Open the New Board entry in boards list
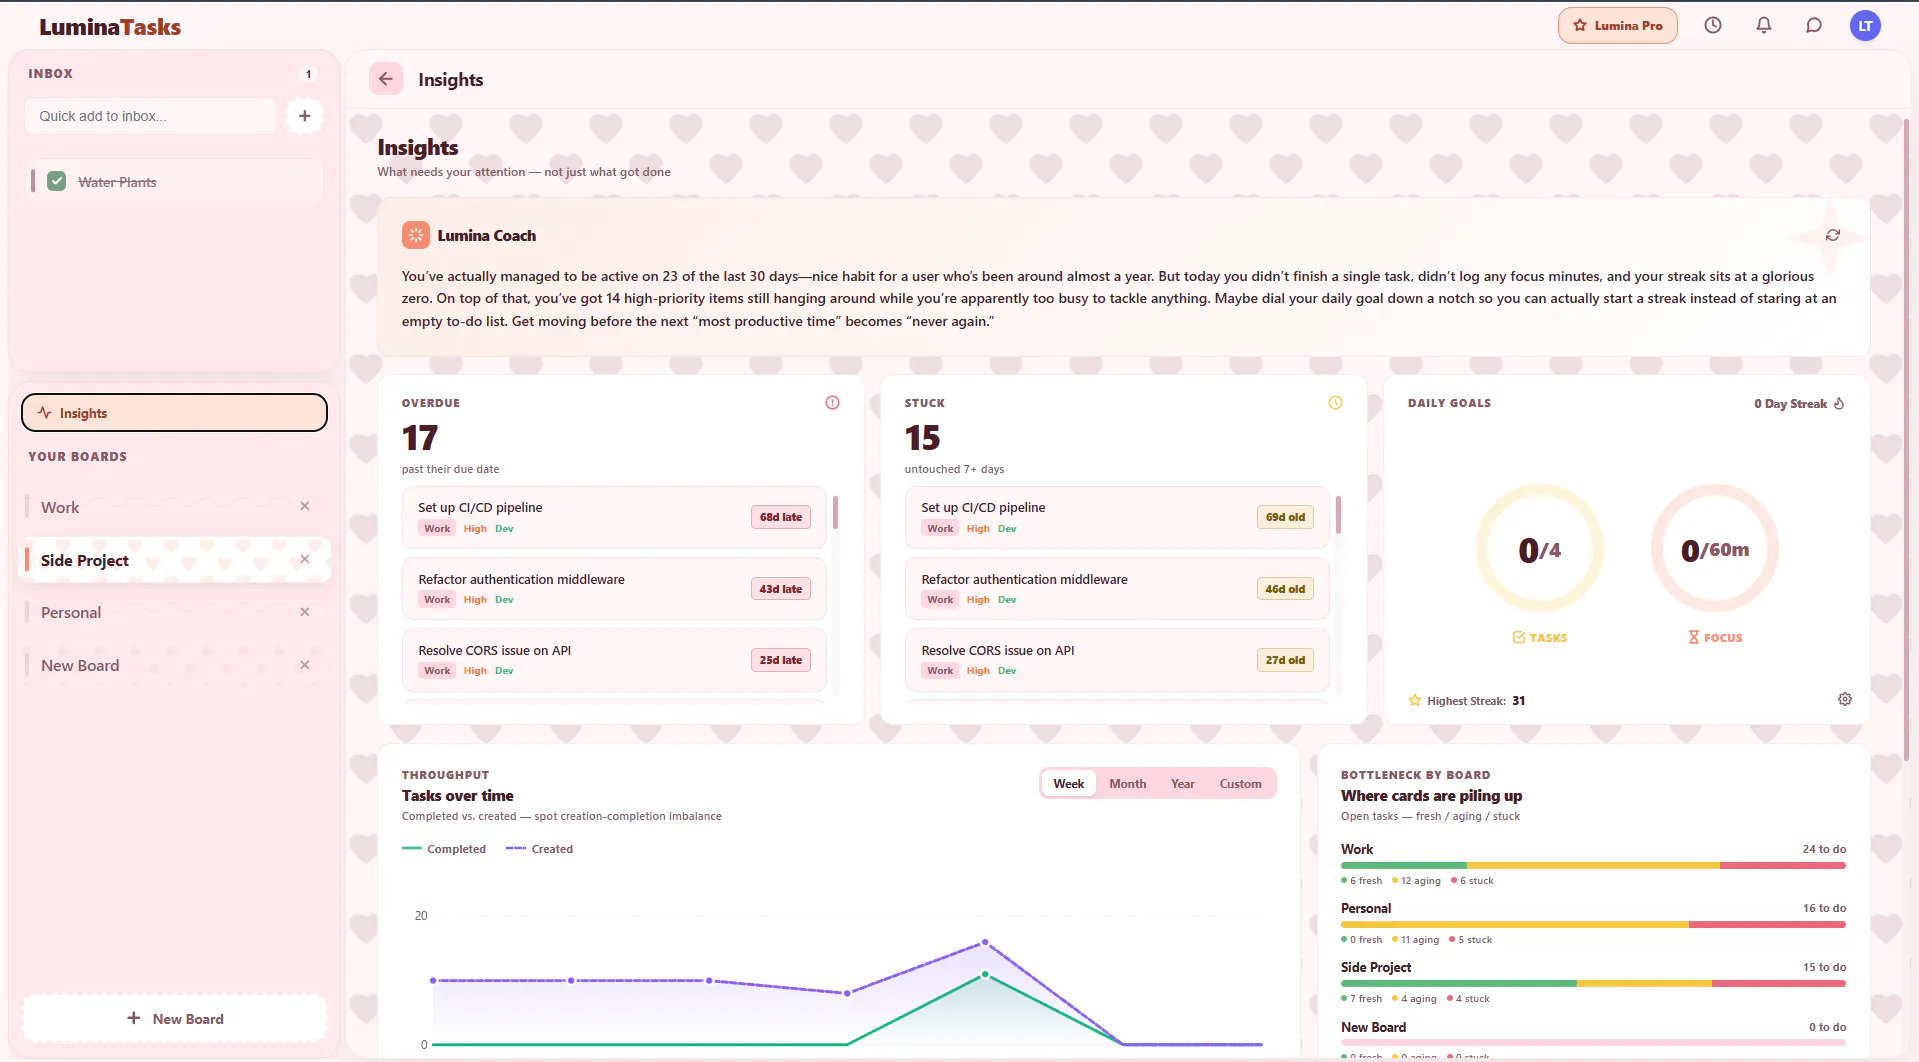Image resolution: width=1919 pixels, height=1062 pixels. (x=160, y=665)
